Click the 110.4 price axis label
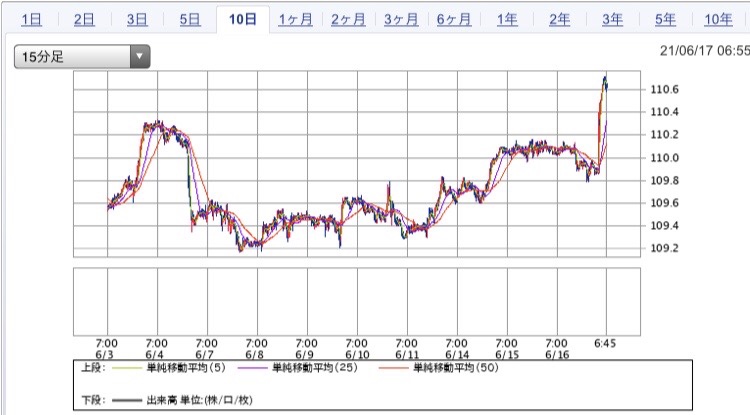The height and width of the screenshot is (415, 750). click(664, 112)
